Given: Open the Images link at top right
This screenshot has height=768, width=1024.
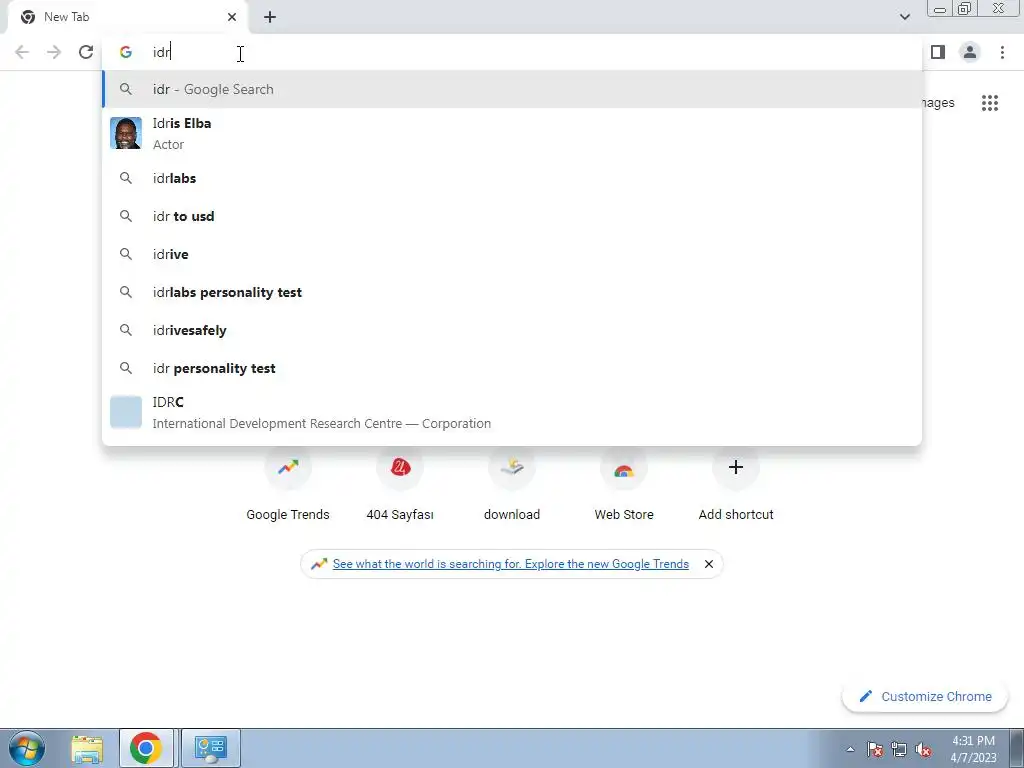Looking at the screenshot, I should click(x=938, y=103).
